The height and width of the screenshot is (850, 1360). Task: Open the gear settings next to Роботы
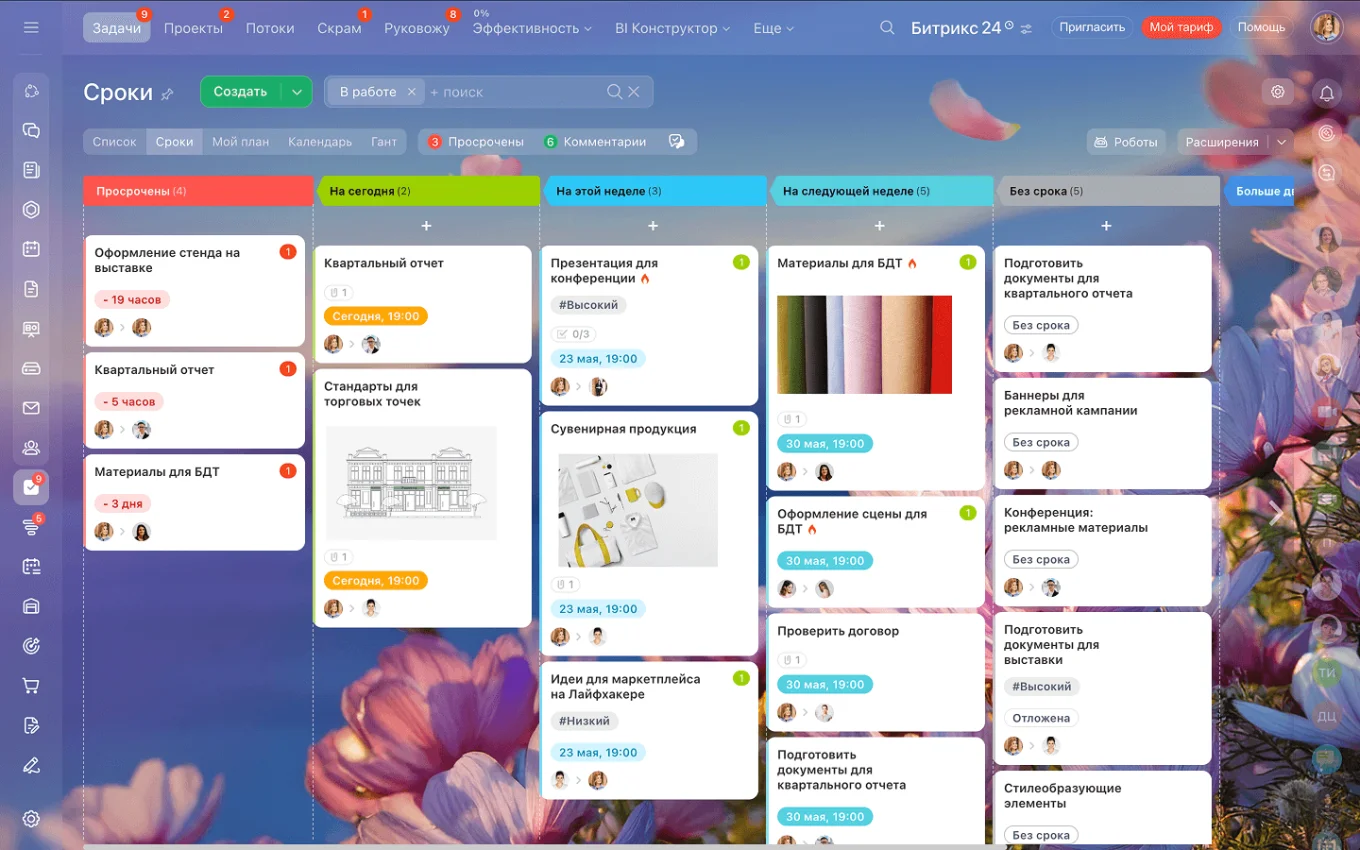pyautogui.click(x=1277, y=92)
